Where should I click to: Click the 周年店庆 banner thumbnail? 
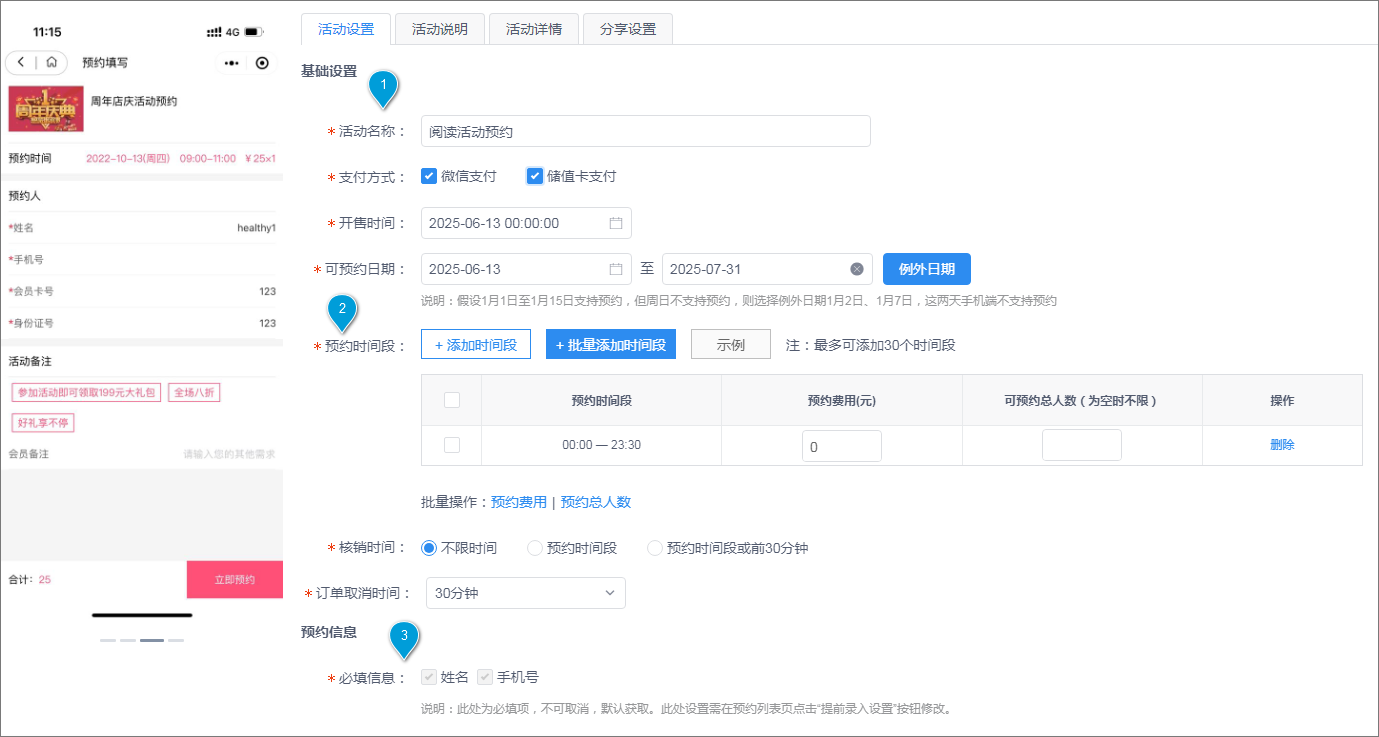tap(46, 109)
